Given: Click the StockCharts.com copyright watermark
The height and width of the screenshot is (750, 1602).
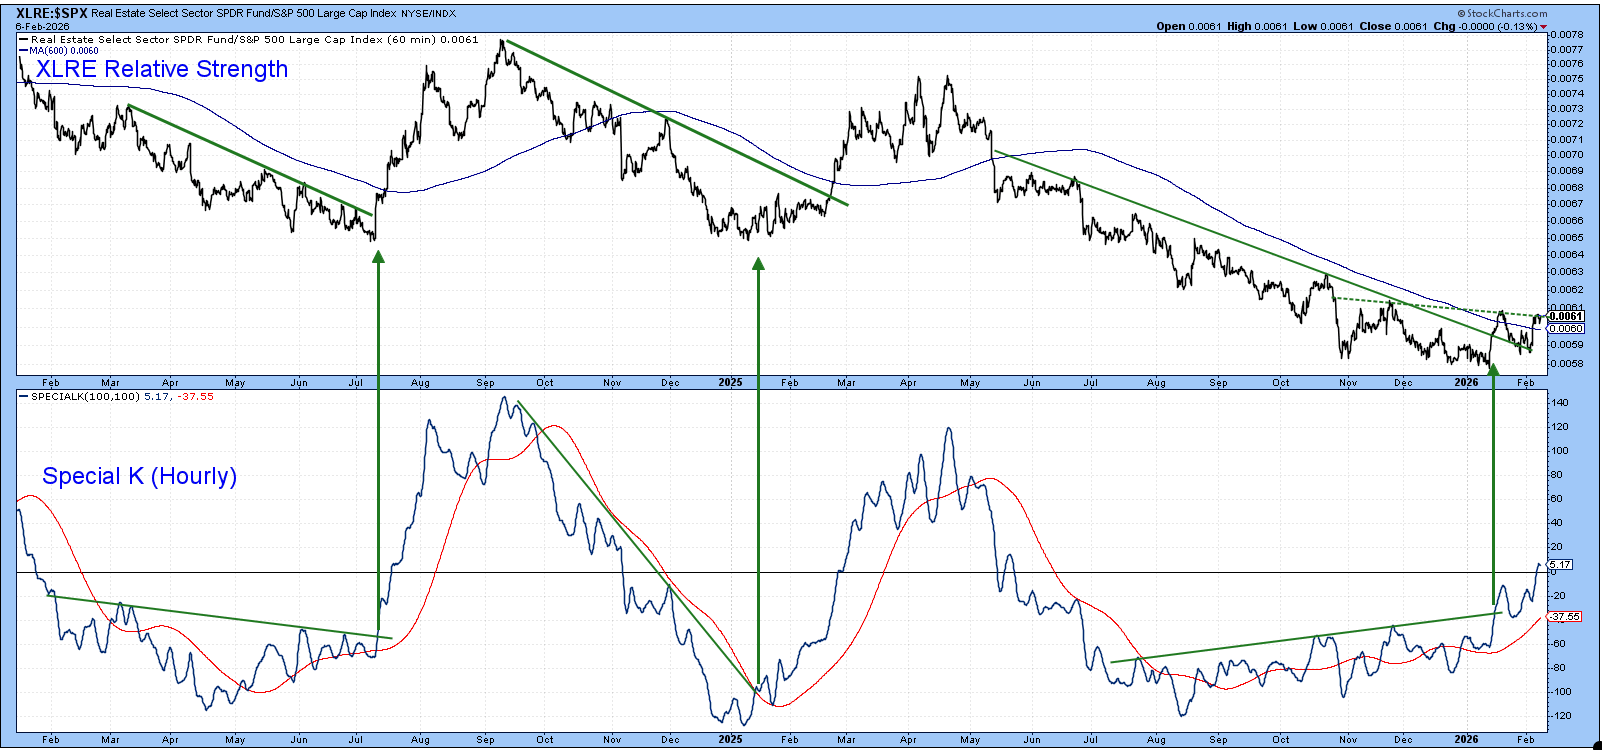Looking at the screenshot, I should click(1502, 13).
